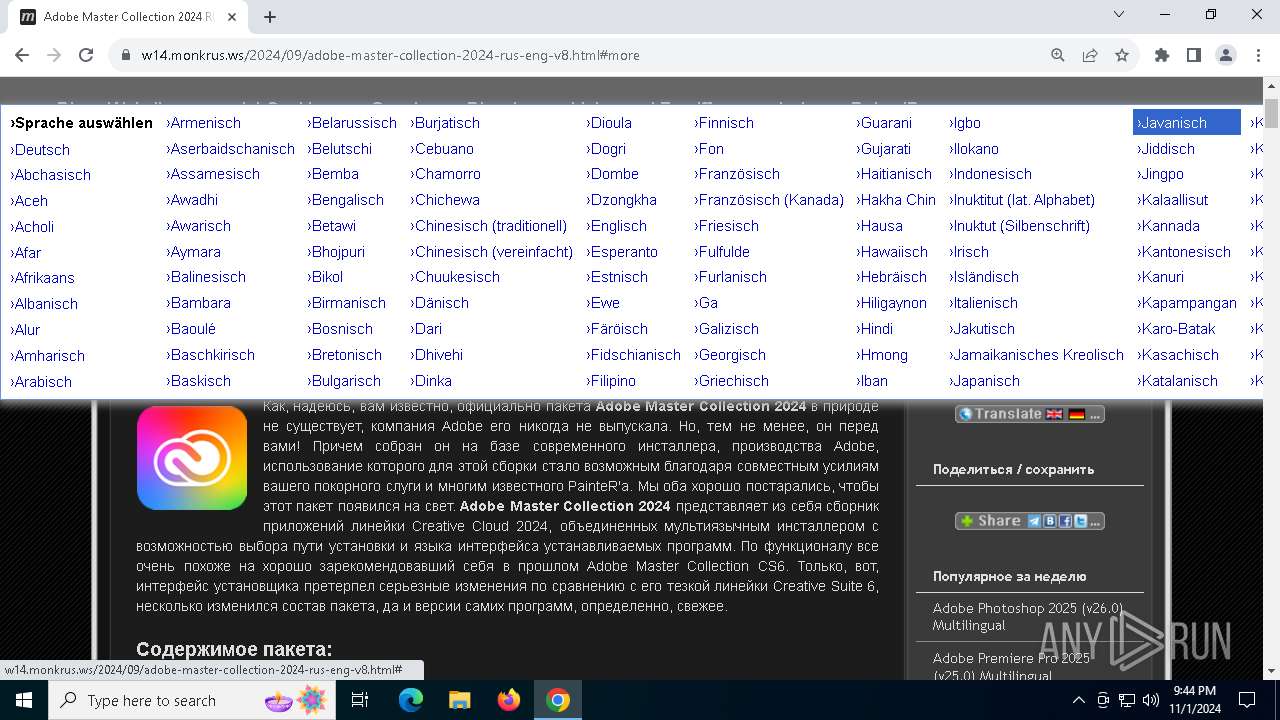Open volume control in system tray
Image resolution: width=1280 pixels, height=720 pixels.
[1151, 700]
